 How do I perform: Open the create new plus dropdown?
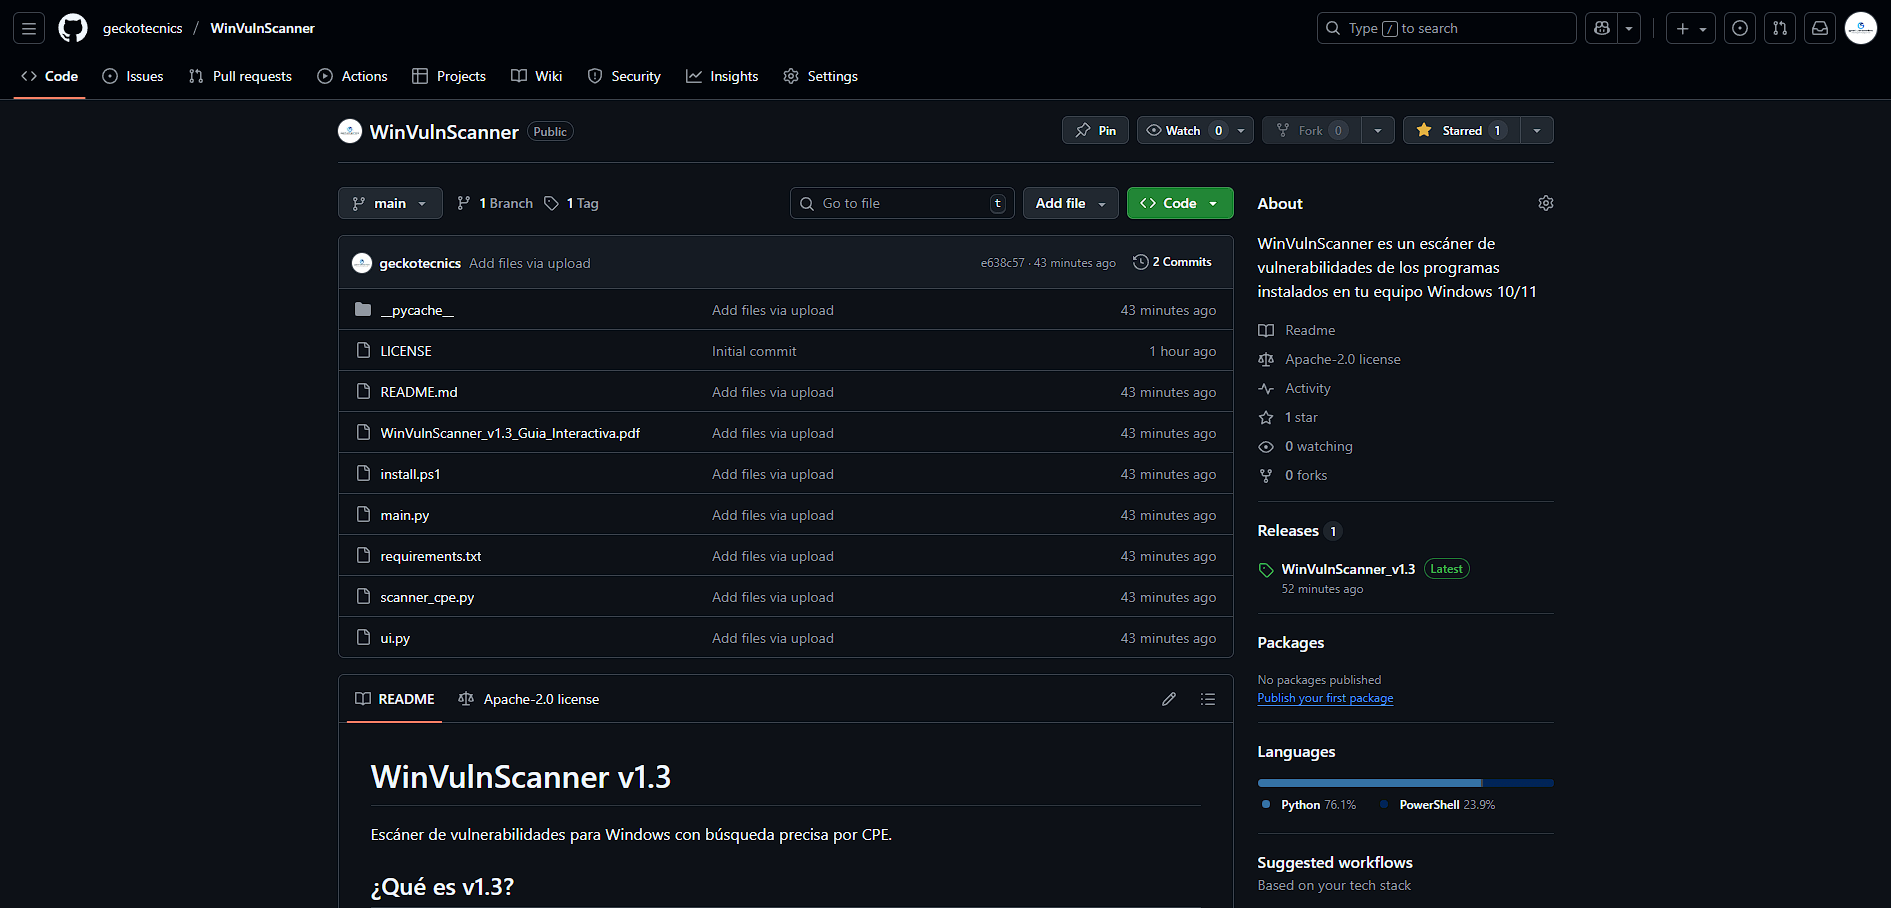(1691, 28)
